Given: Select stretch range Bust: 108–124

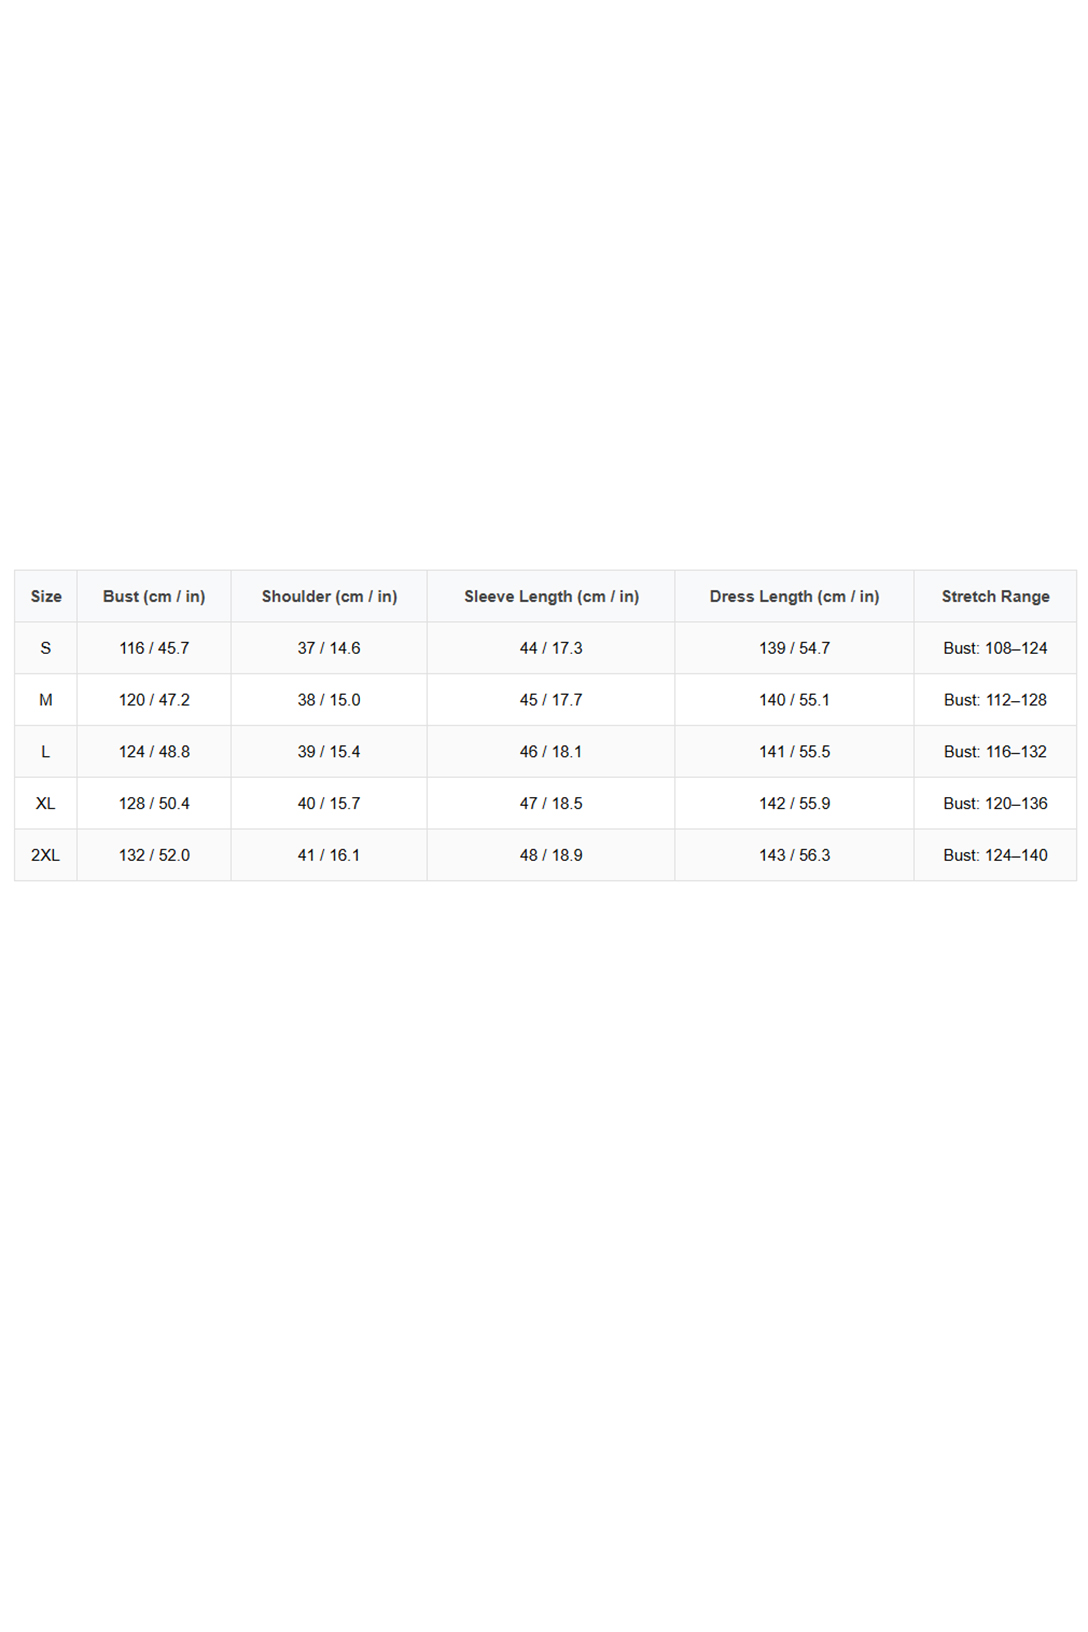Looking at the screenshot, I should (x=995, y=648).
